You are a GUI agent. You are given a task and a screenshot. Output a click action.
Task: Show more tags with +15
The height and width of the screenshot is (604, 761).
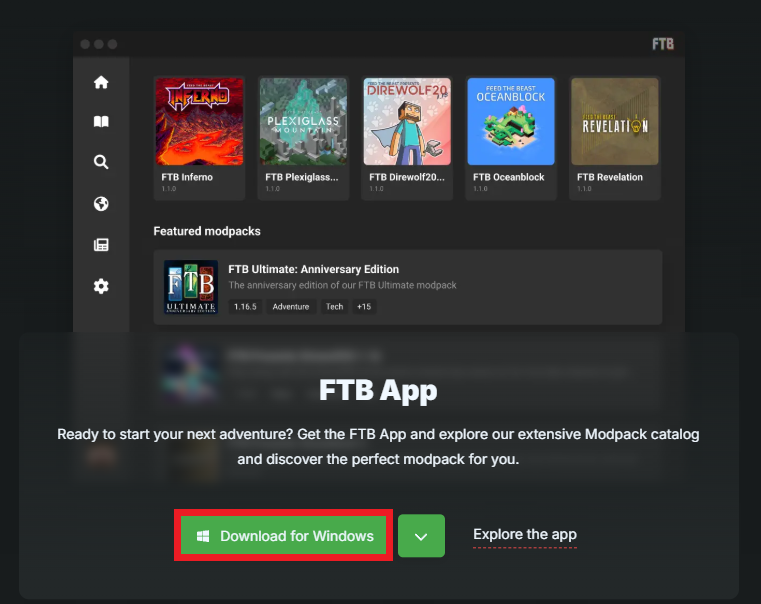[364, 307]
